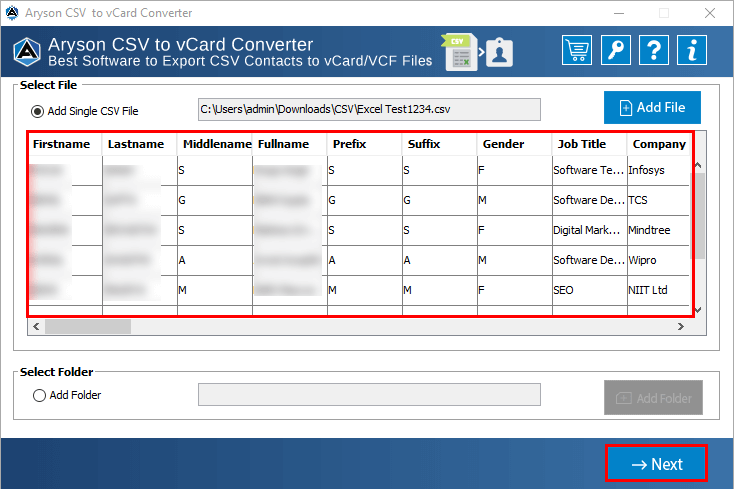This screenshot has height=489, width=734.
Task: Click the Add File button
Action: (652, 108)
